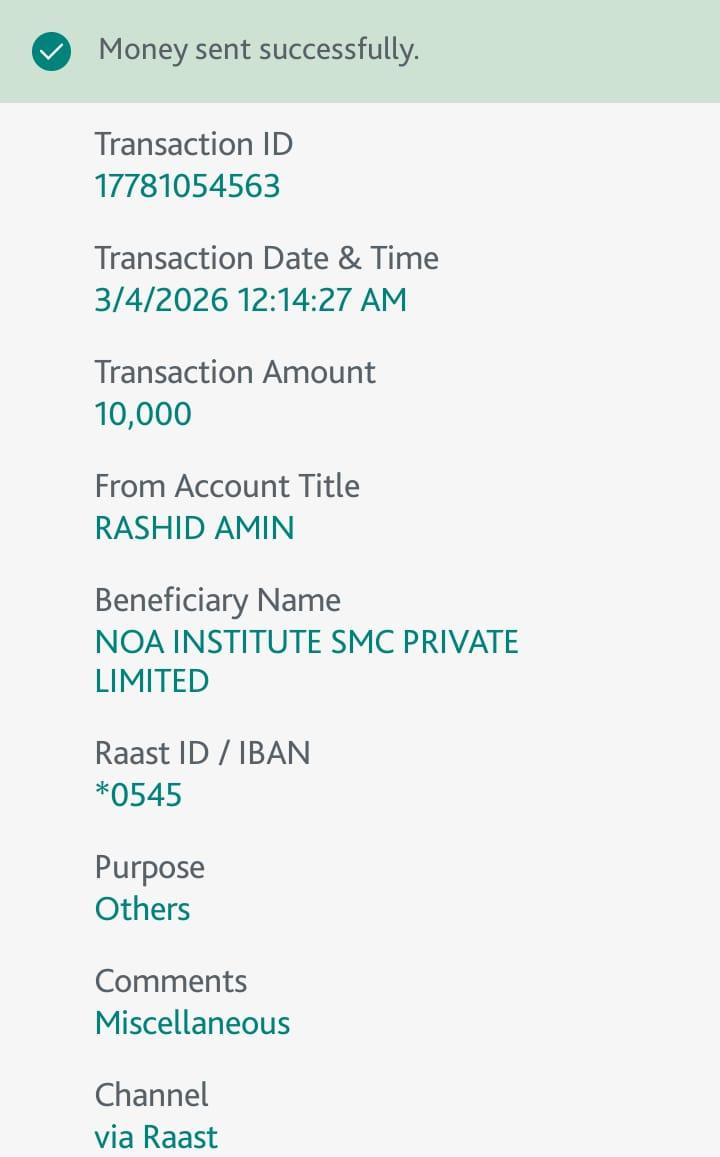Click the Transaction Amount label
The height and width of the screenshot is (1157, 720).
coord(235,372)
